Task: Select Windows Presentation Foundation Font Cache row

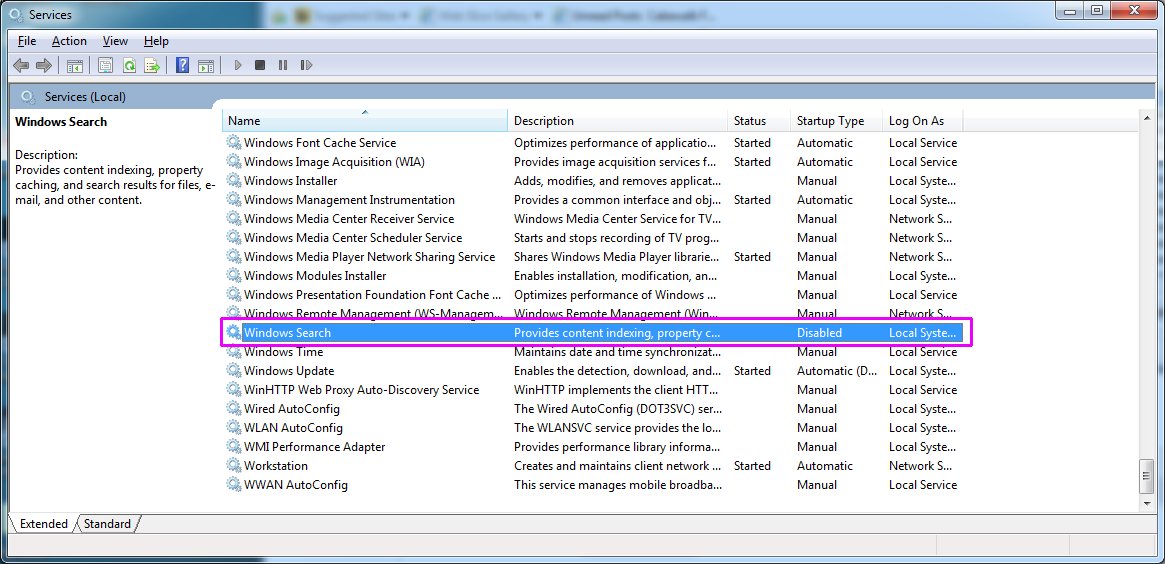Action: tap(591, 295)
